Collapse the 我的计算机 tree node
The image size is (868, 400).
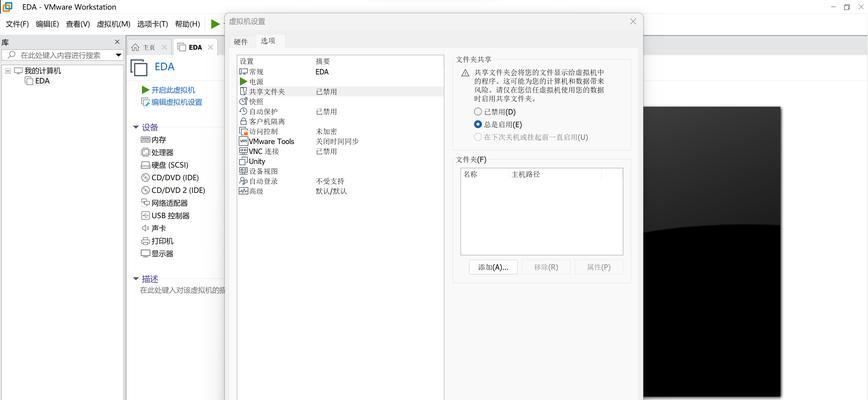[8, 71]
